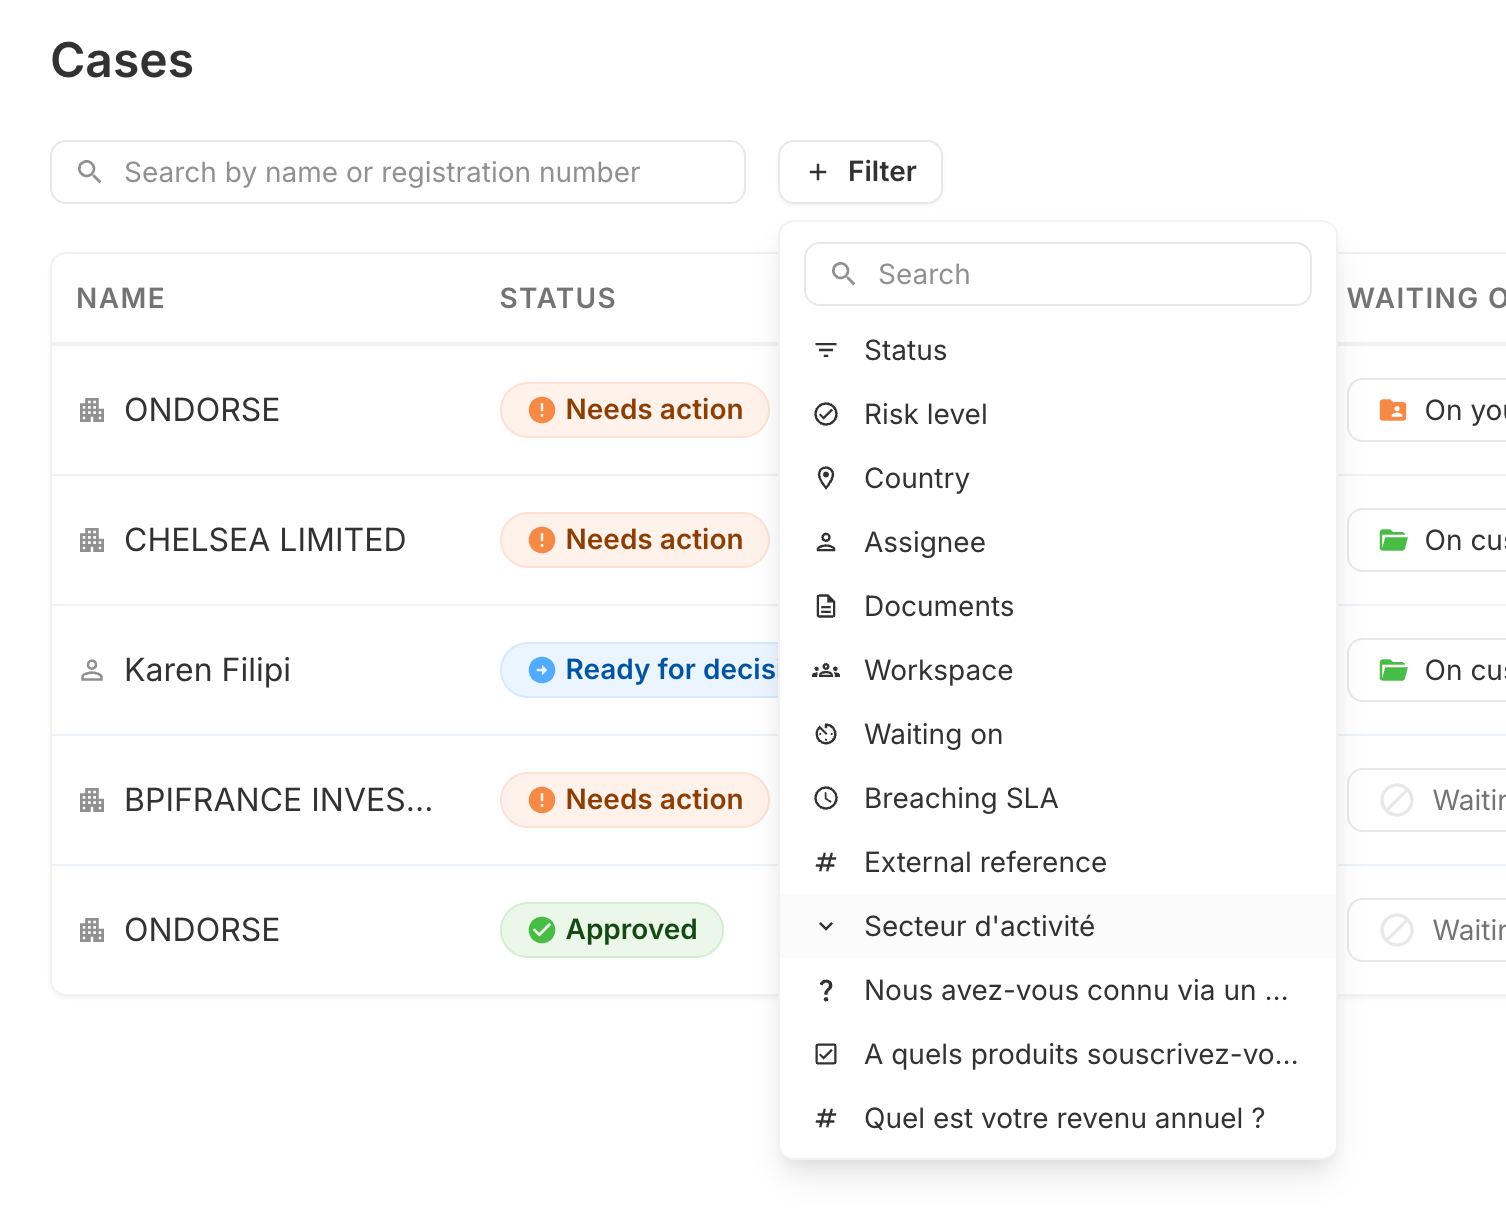Select the Status filter option
Screen dimensions: 1506x1208
905,350
